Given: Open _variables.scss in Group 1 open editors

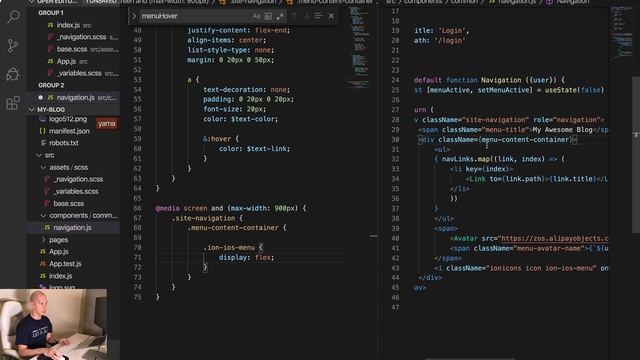Looking at the screenshot, I should coord(74,73).
